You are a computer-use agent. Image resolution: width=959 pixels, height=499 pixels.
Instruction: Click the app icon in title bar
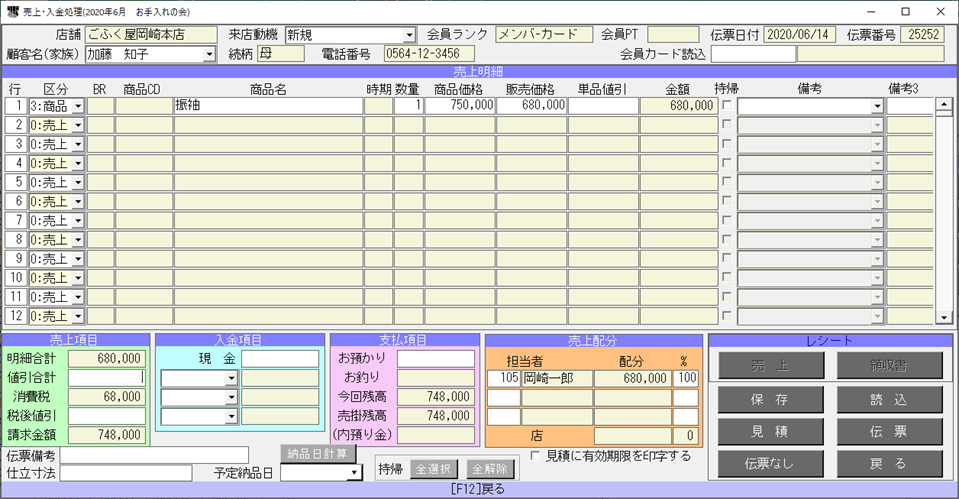[x=11, y=11]
